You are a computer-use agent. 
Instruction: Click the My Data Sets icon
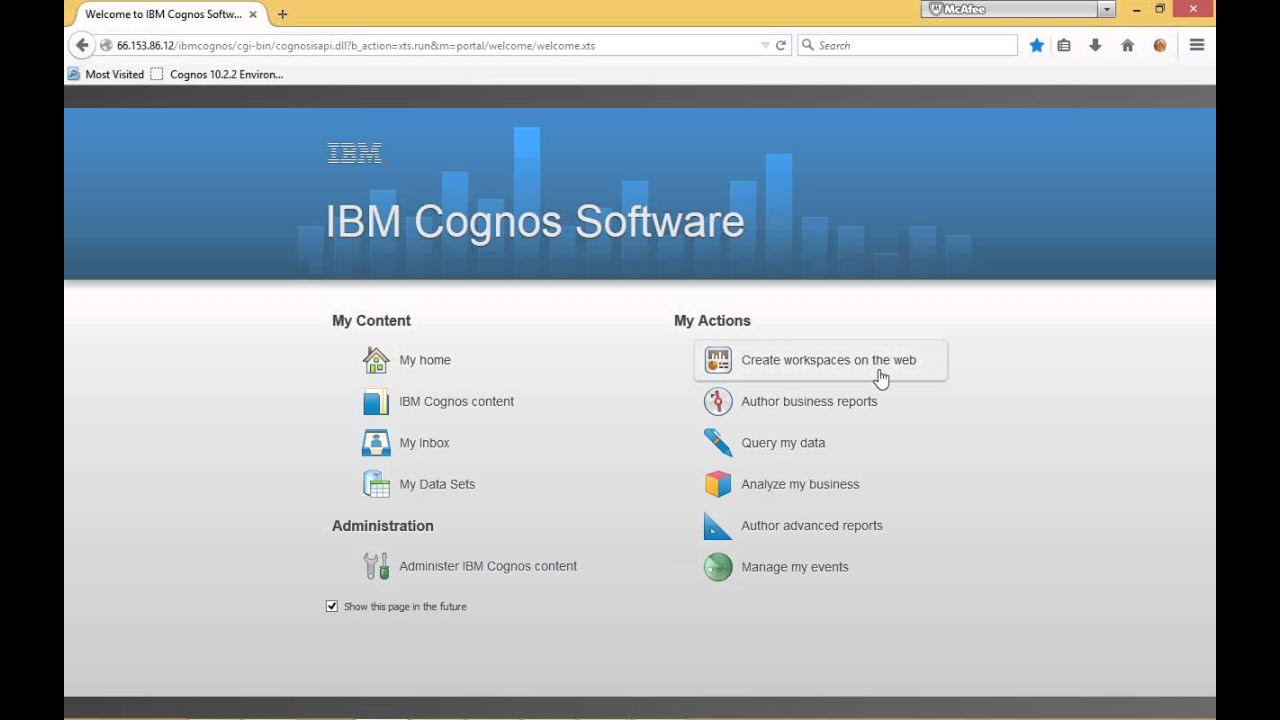376,484
